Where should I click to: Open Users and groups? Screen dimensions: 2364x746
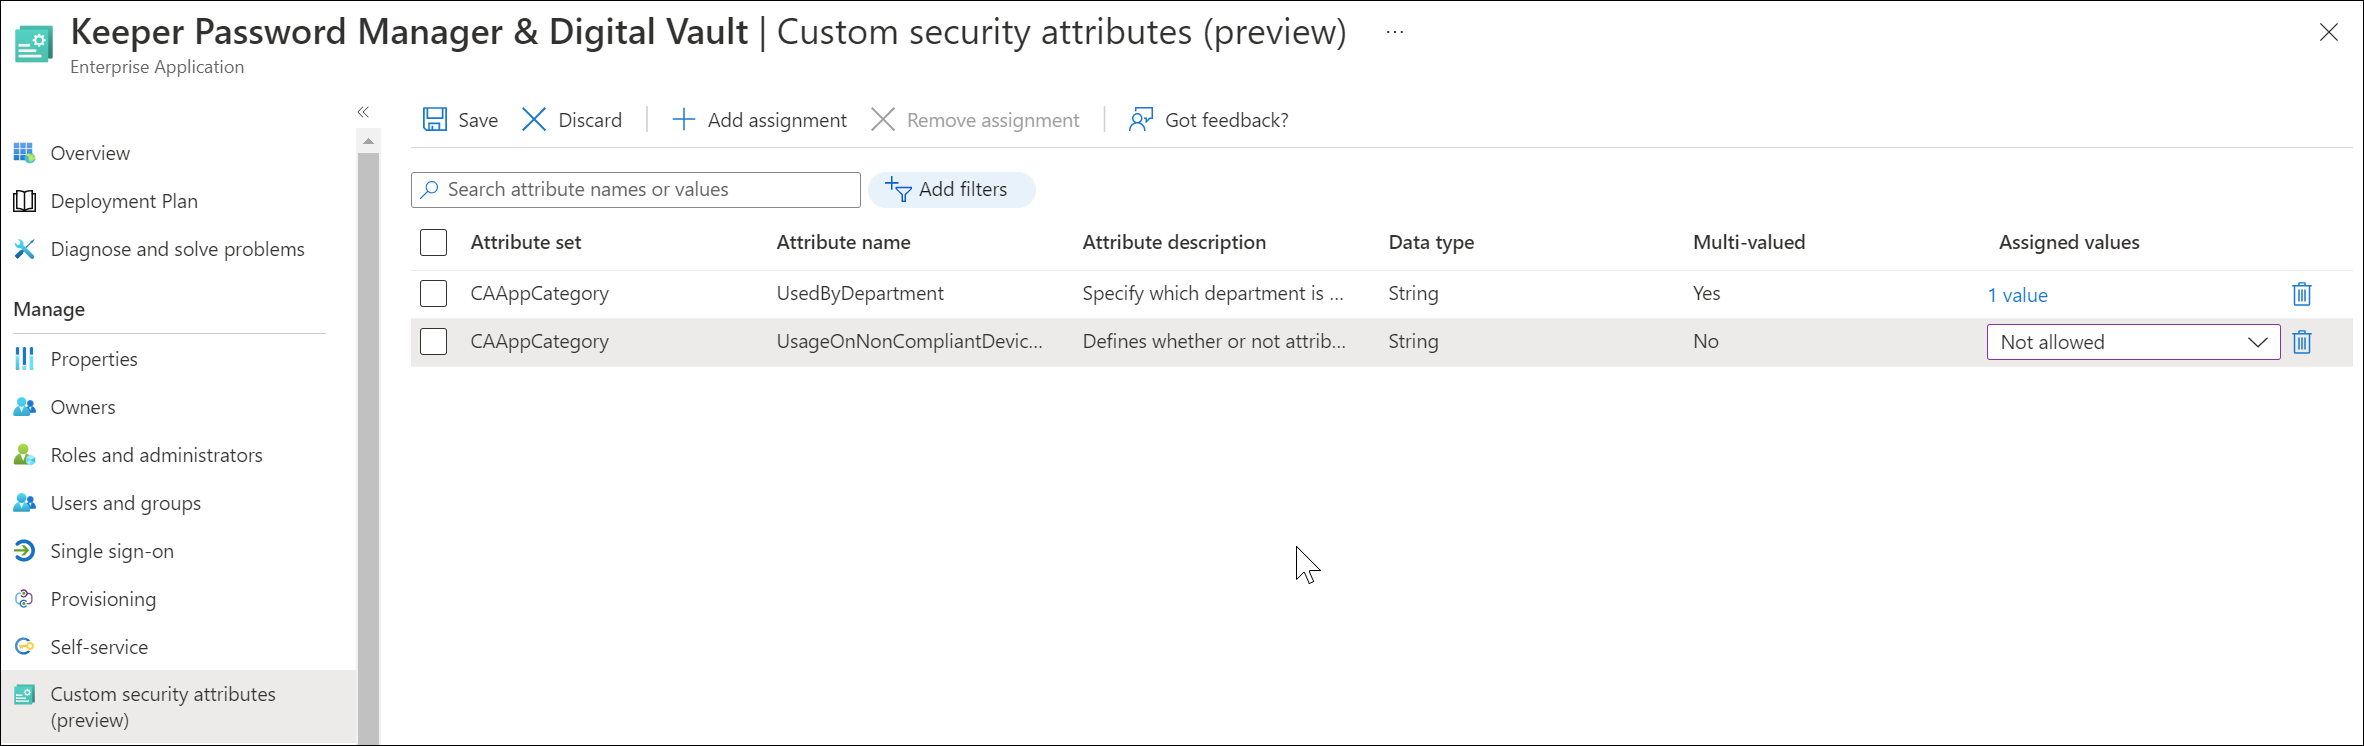tap(125, 503)
